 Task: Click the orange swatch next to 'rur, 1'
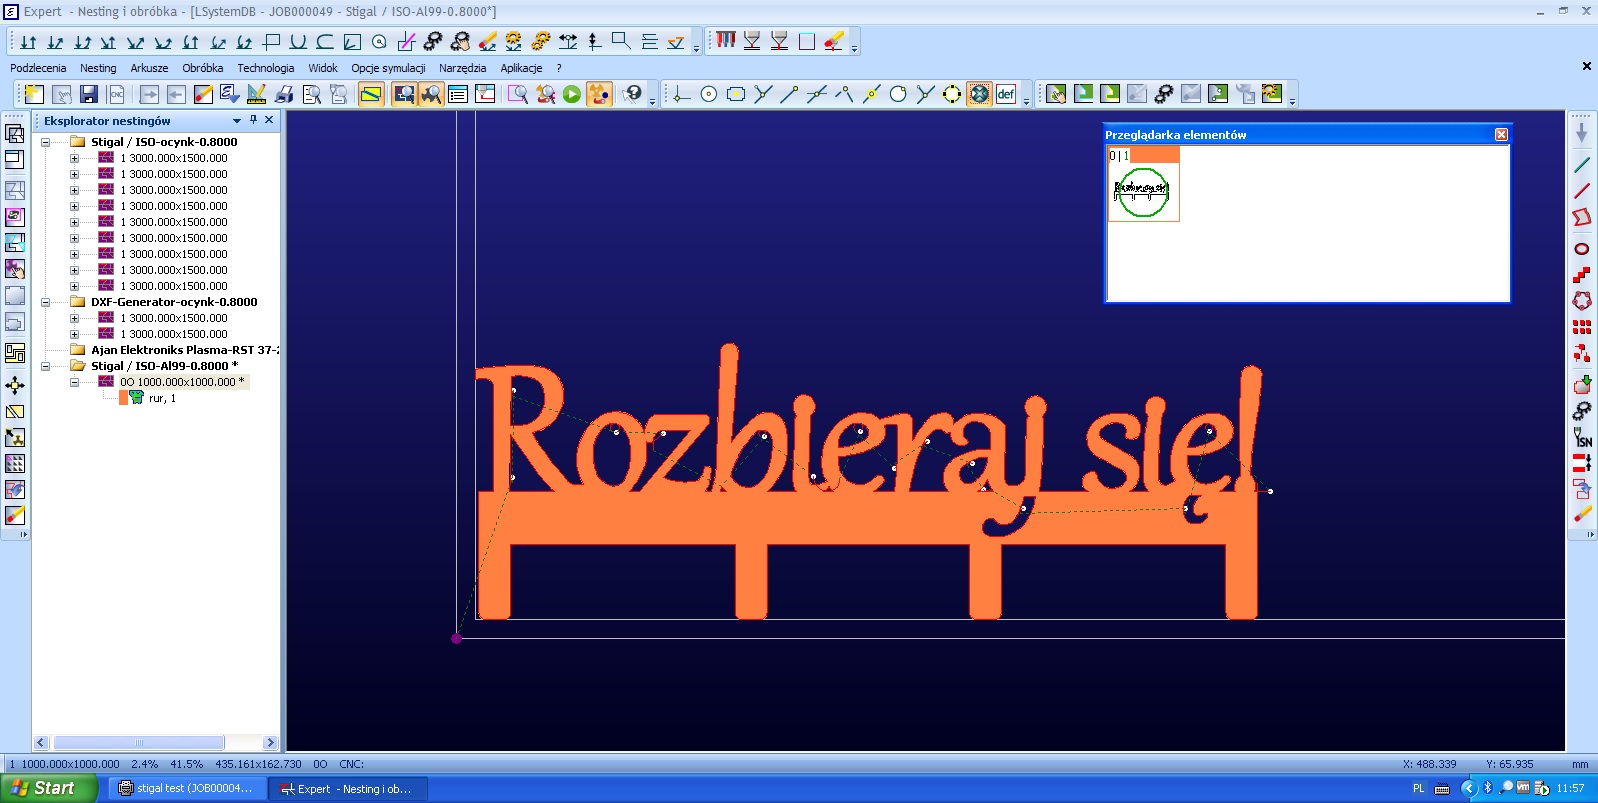point(124,398)
